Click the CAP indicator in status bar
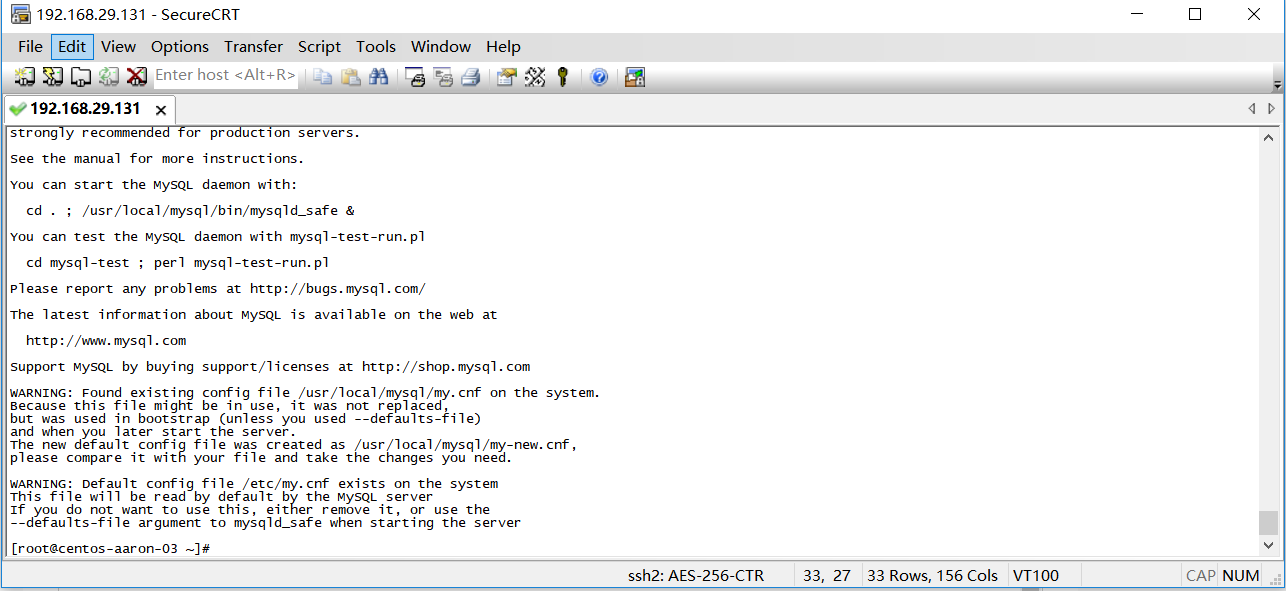Image resolution: width=1286 pixels, height=591 pixels. point(1200,575)
